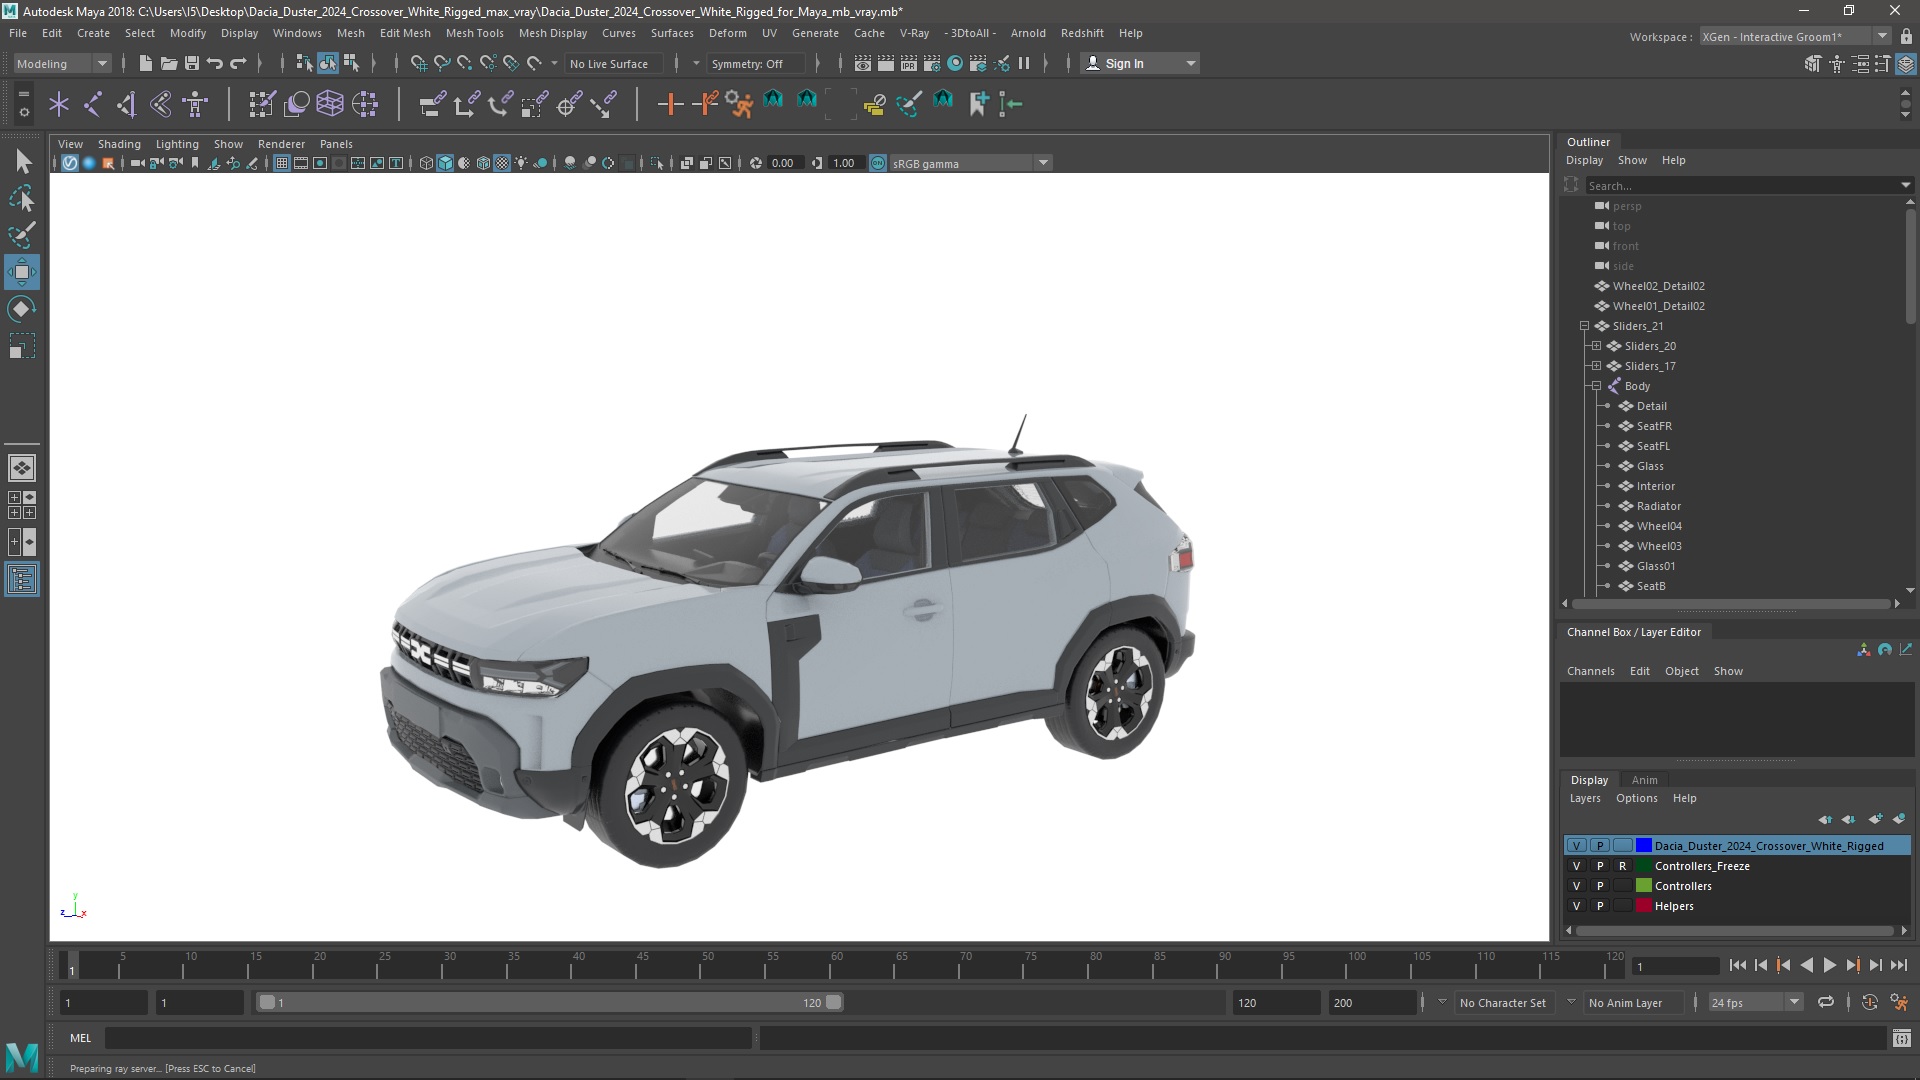Click the Outliner Search field
The width and height of the screenshot is (1920, 1080).
pyautogui.click(x=1744, y=185)
